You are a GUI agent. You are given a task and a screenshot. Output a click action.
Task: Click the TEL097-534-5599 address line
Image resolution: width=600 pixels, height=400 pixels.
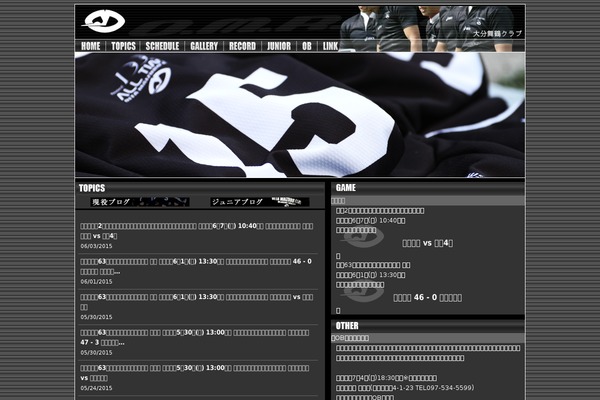pos(405,388)
